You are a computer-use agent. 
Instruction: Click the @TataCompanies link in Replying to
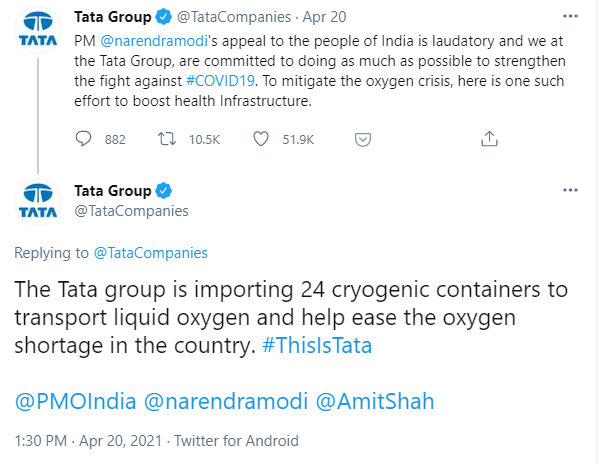coord(151,253)
